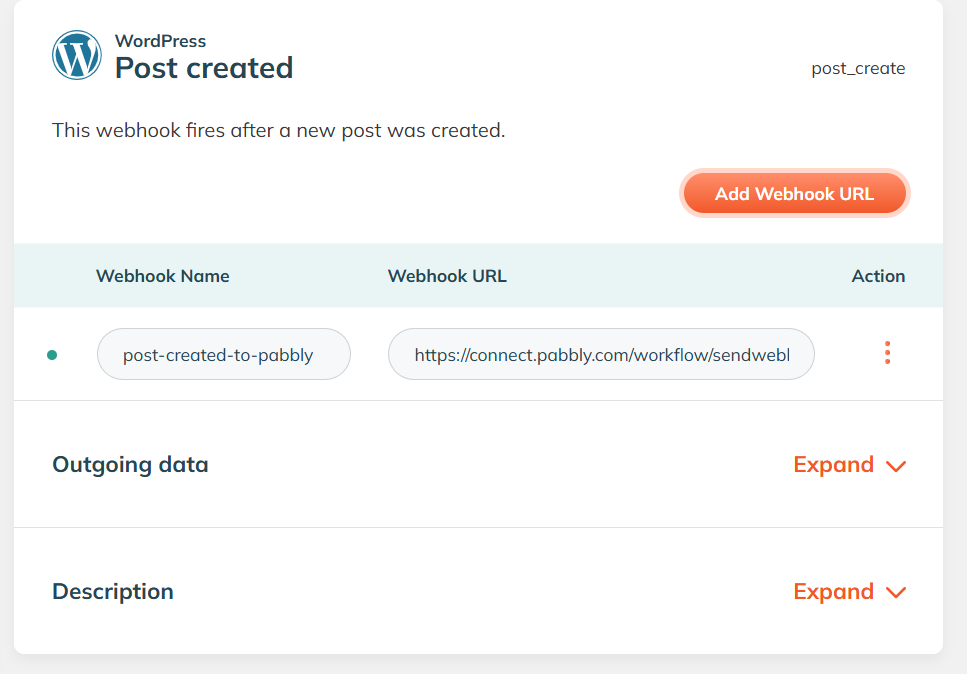Select the post-created-to-pabbly name field
This screenshot has height=674, width=967.
(224, 354)
